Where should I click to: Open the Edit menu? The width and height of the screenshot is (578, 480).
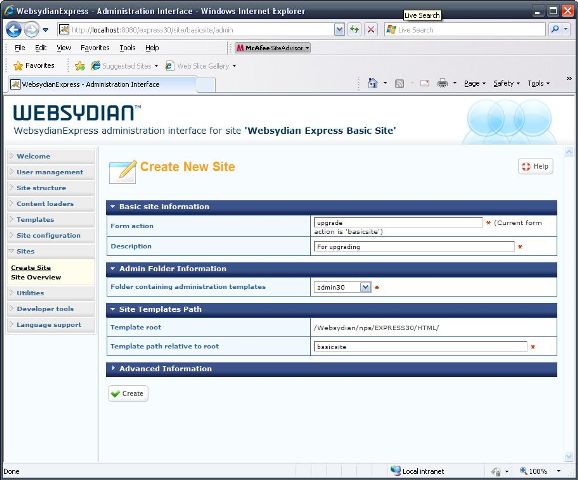[x=41, y=48]
